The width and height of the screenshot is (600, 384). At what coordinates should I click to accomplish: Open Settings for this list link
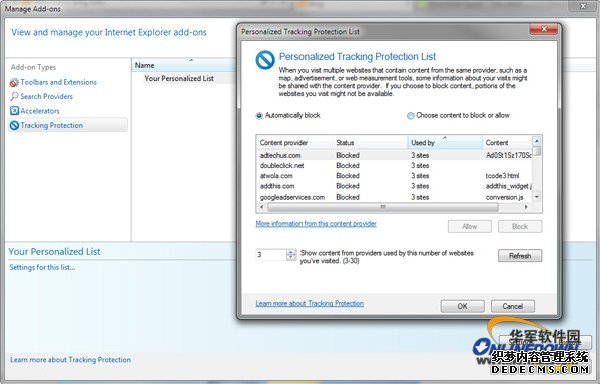[x=42, y=267]
